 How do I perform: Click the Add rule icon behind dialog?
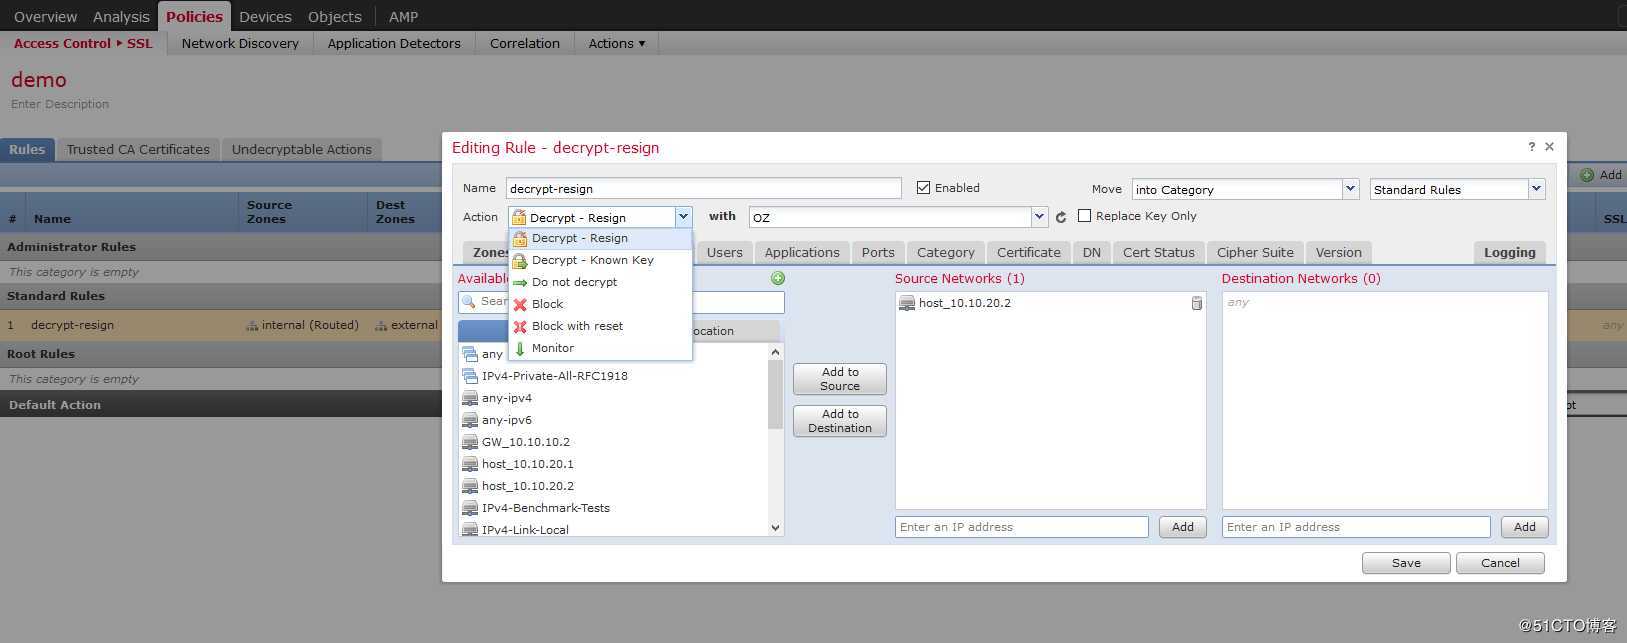tap(1587, 175)
